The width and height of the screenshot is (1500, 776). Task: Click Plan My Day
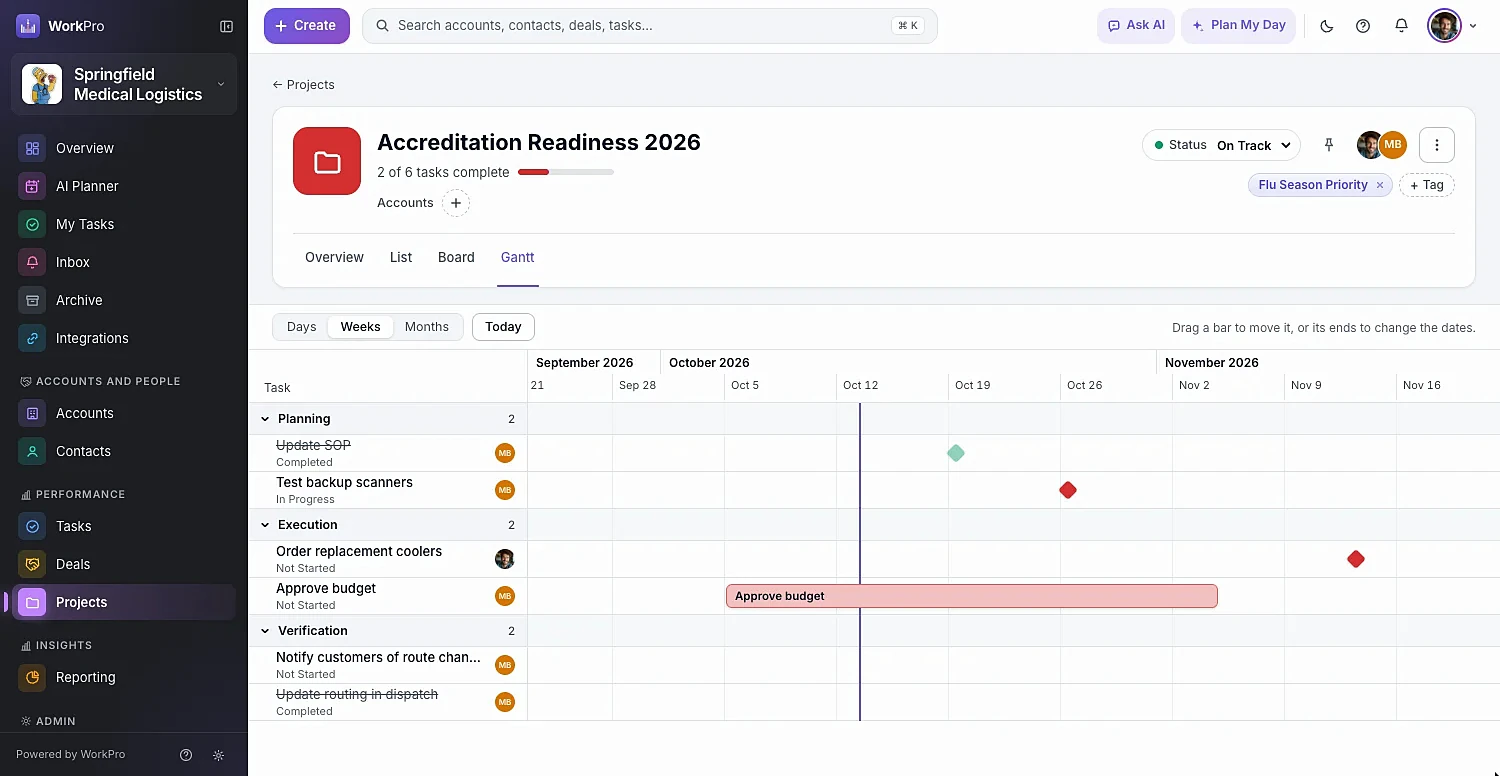[1239, 26]
